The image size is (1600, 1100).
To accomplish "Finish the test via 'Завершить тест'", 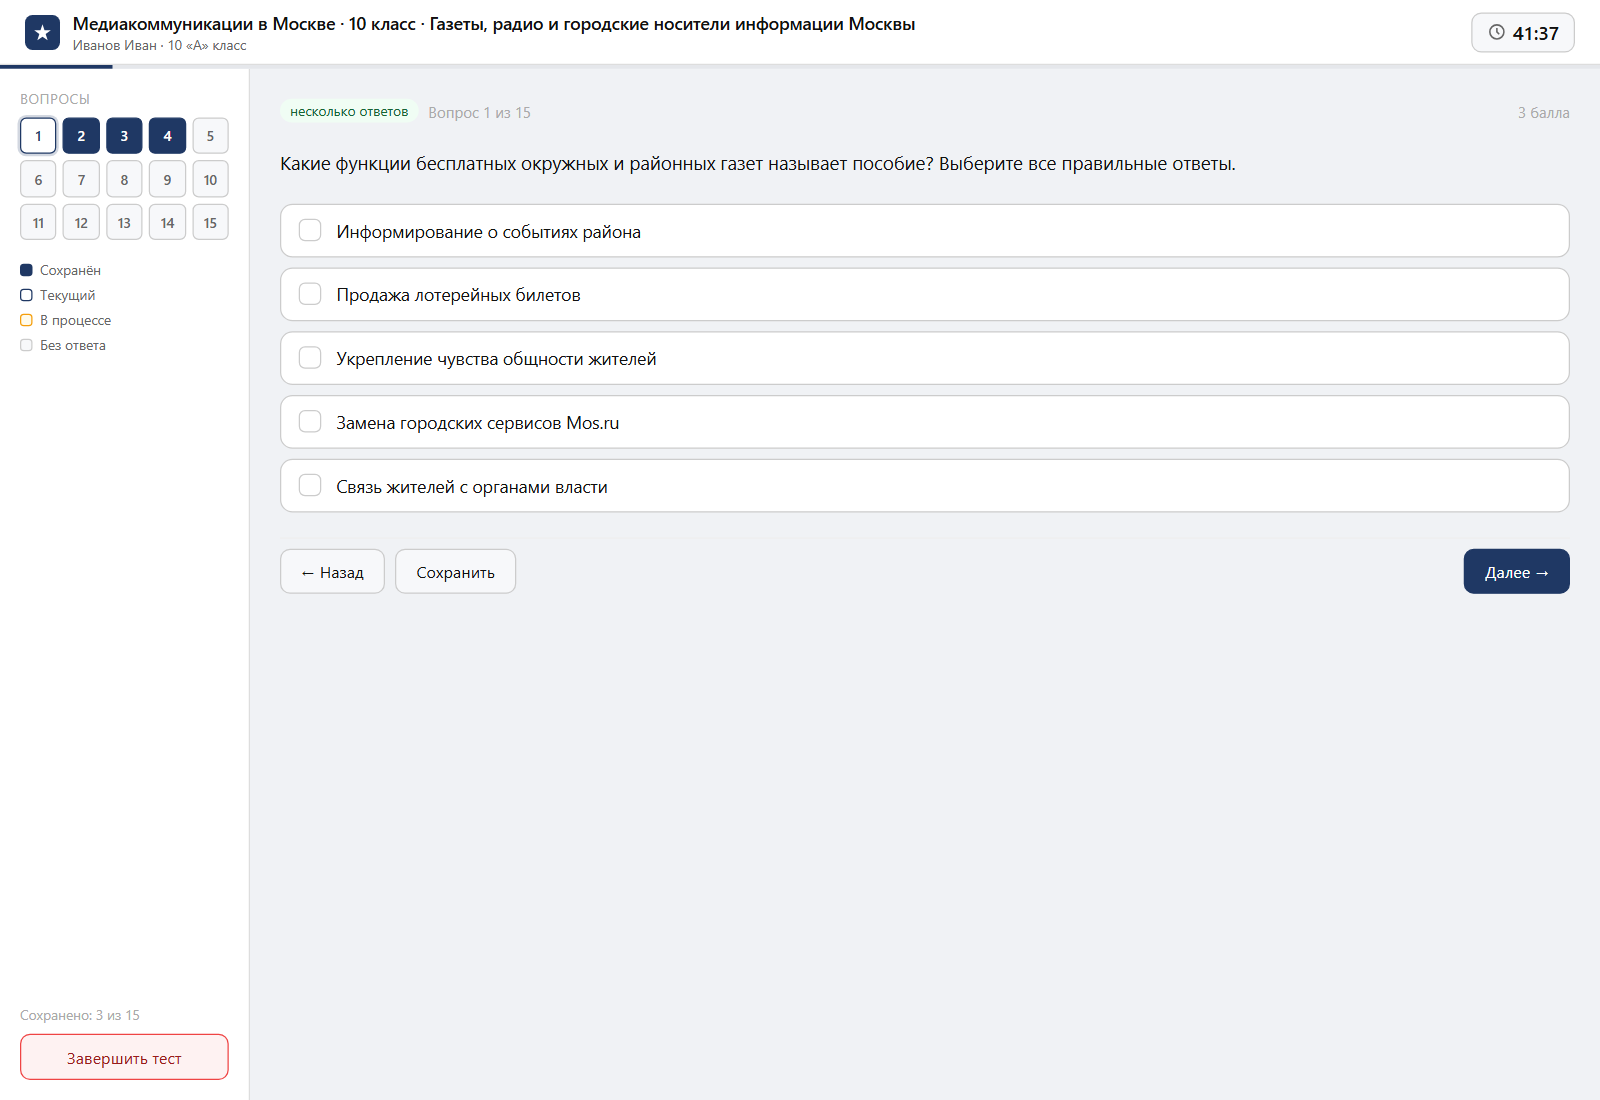I will pos(124,1058).
